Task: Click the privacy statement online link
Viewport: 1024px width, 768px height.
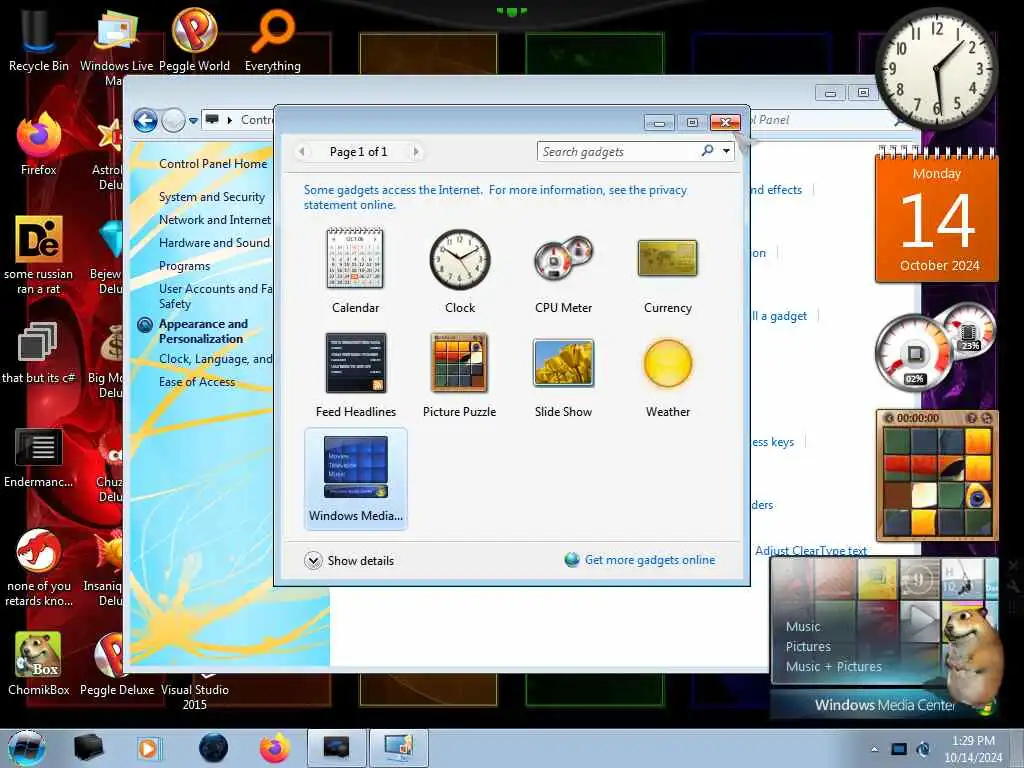Action: (495, 197)
